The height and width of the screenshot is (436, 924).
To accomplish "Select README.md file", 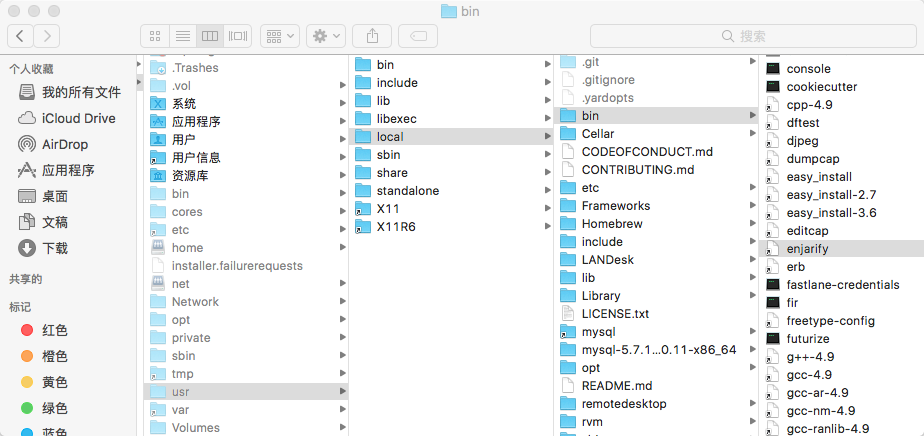I will tap(656, 386).
